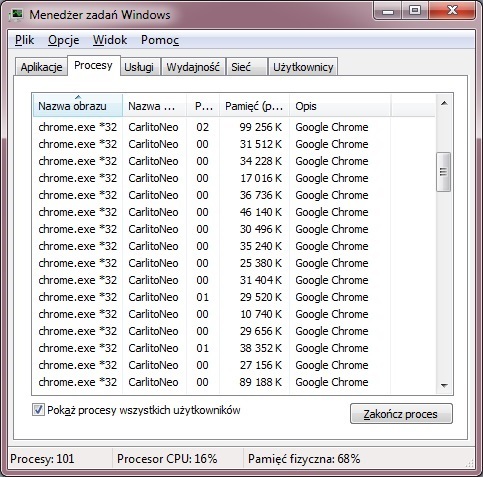Click the vertical scrollbar thumb
483x477 pixels.
coord(443,172)
